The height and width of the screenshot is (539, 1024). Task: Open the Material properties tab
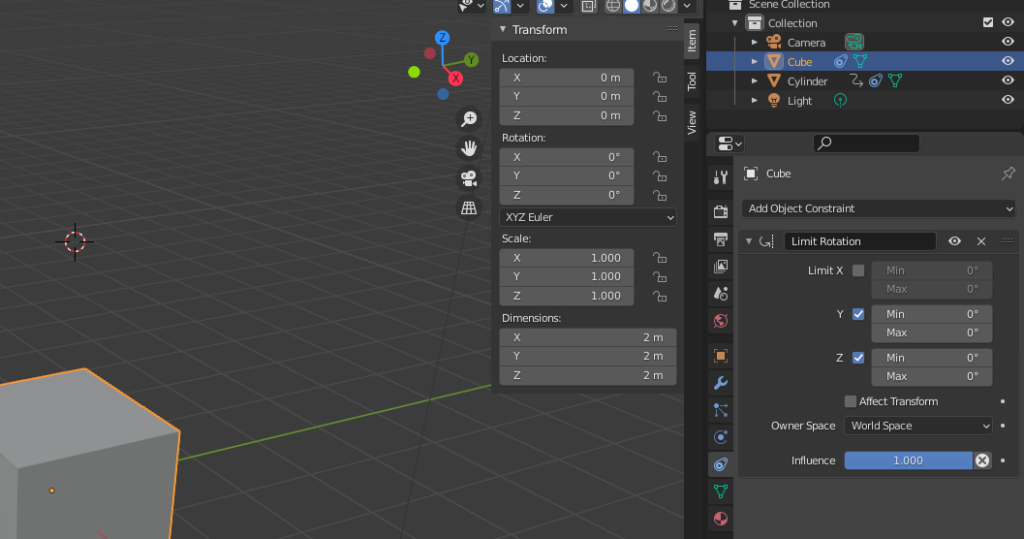(x=720, y=518)
